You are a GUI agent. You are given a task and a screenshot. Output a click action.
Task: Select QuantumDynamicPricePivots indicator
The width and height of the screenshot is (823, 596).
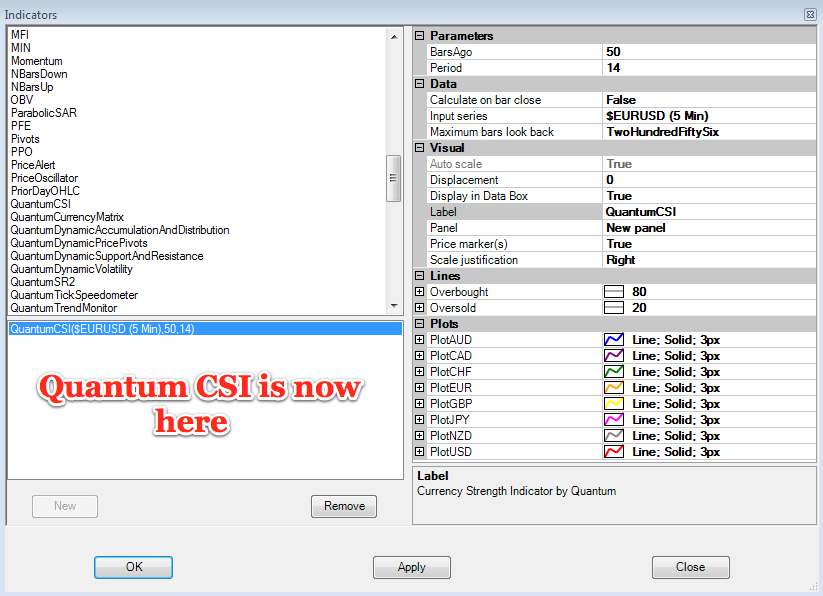tap(79, 243)
